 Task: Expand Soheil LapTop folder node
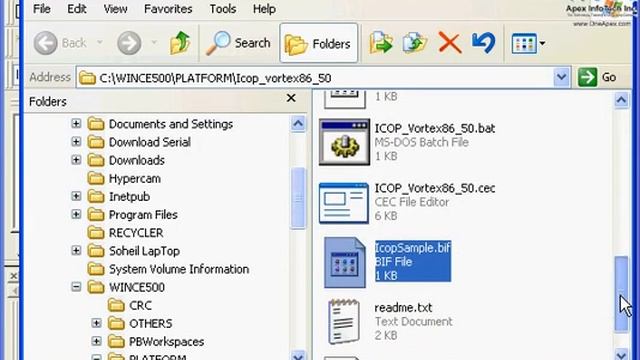coord(76,250)
